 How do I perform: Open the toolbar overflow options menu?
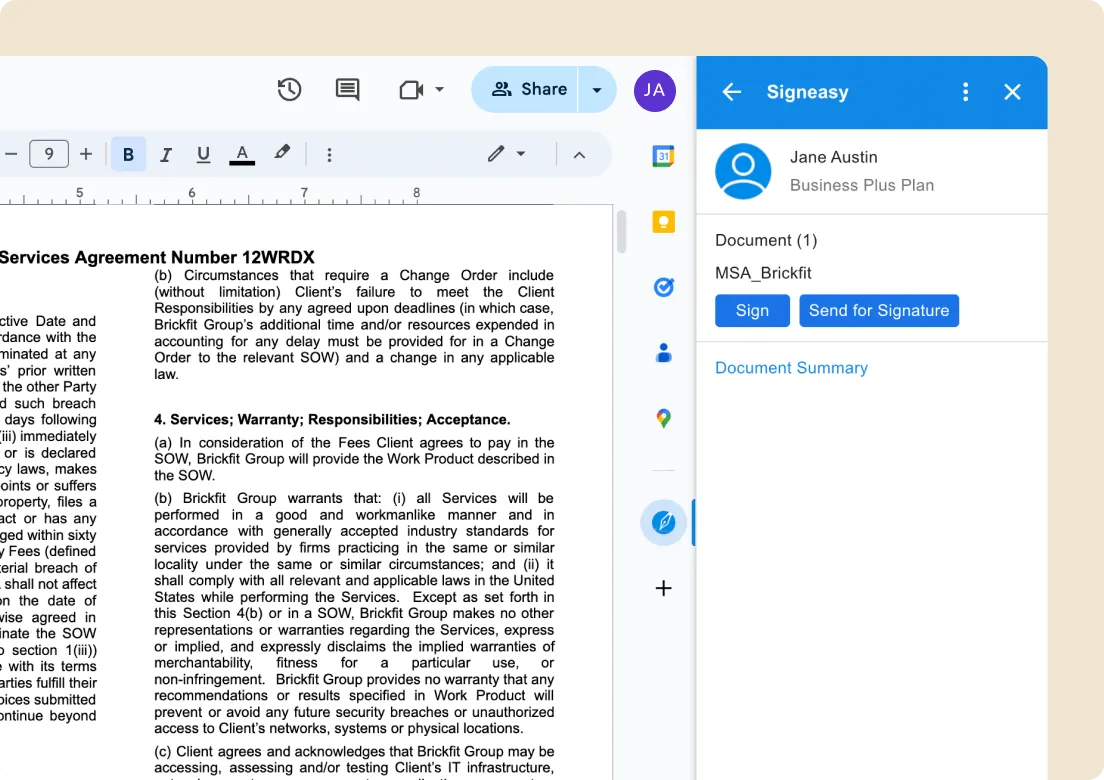[329, 154]
